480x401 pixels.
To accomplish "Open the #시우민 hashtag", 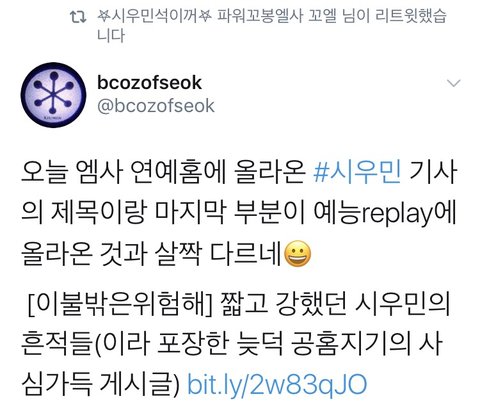I will pos(357,172).
